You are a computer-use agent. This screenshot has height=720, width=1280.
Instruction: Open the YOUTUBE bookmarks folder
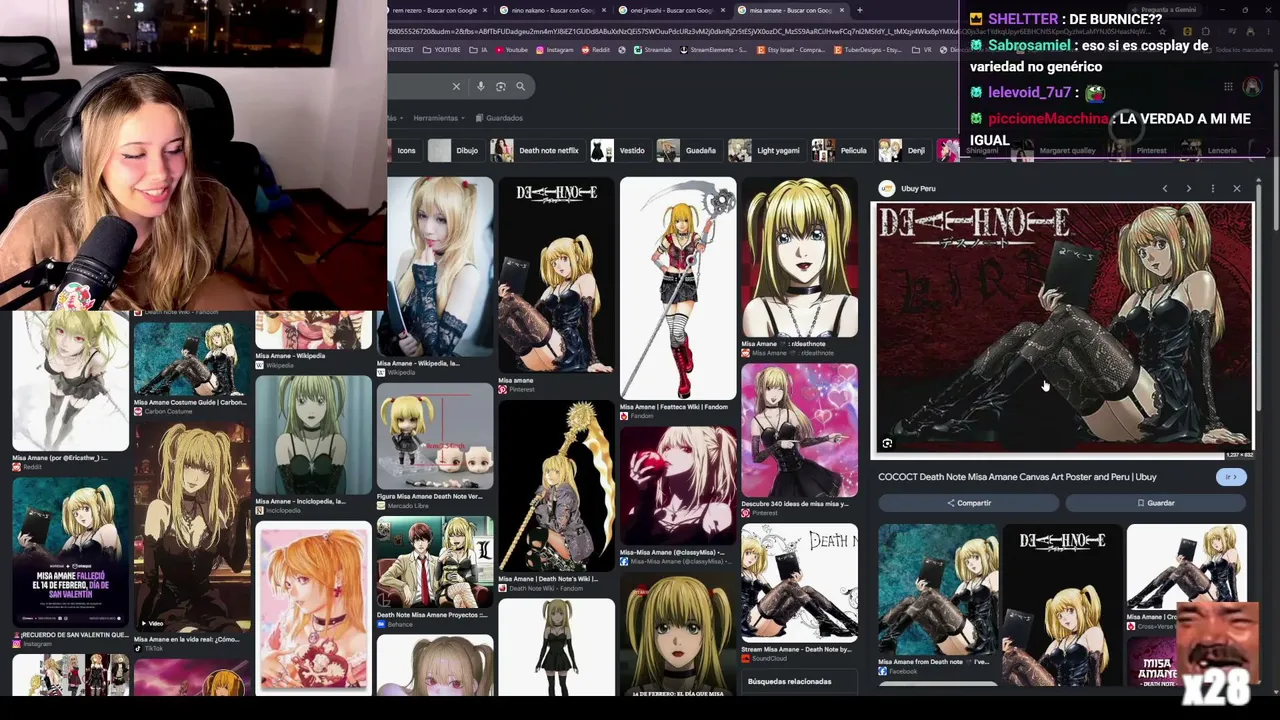tap(441, 50)
